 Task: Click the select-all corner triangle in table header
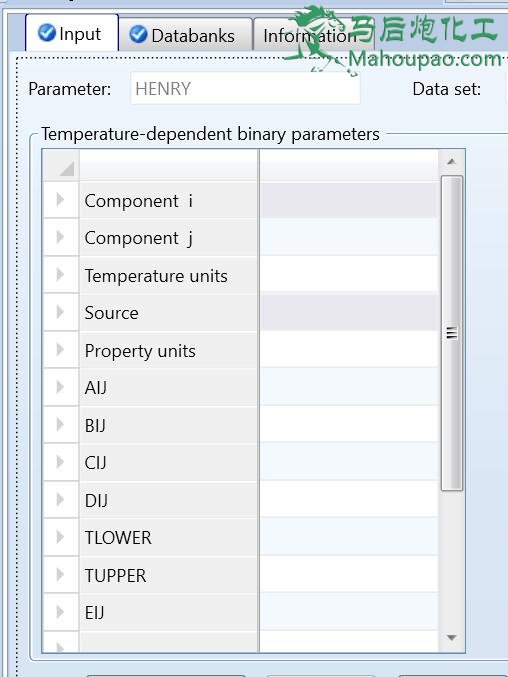click(66, 168)
